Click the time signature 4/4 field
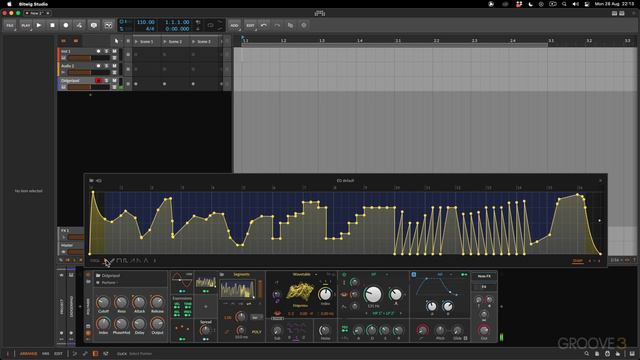Image resolution: width=640 pixels, height=360 pixels. (x=150, y=29)
